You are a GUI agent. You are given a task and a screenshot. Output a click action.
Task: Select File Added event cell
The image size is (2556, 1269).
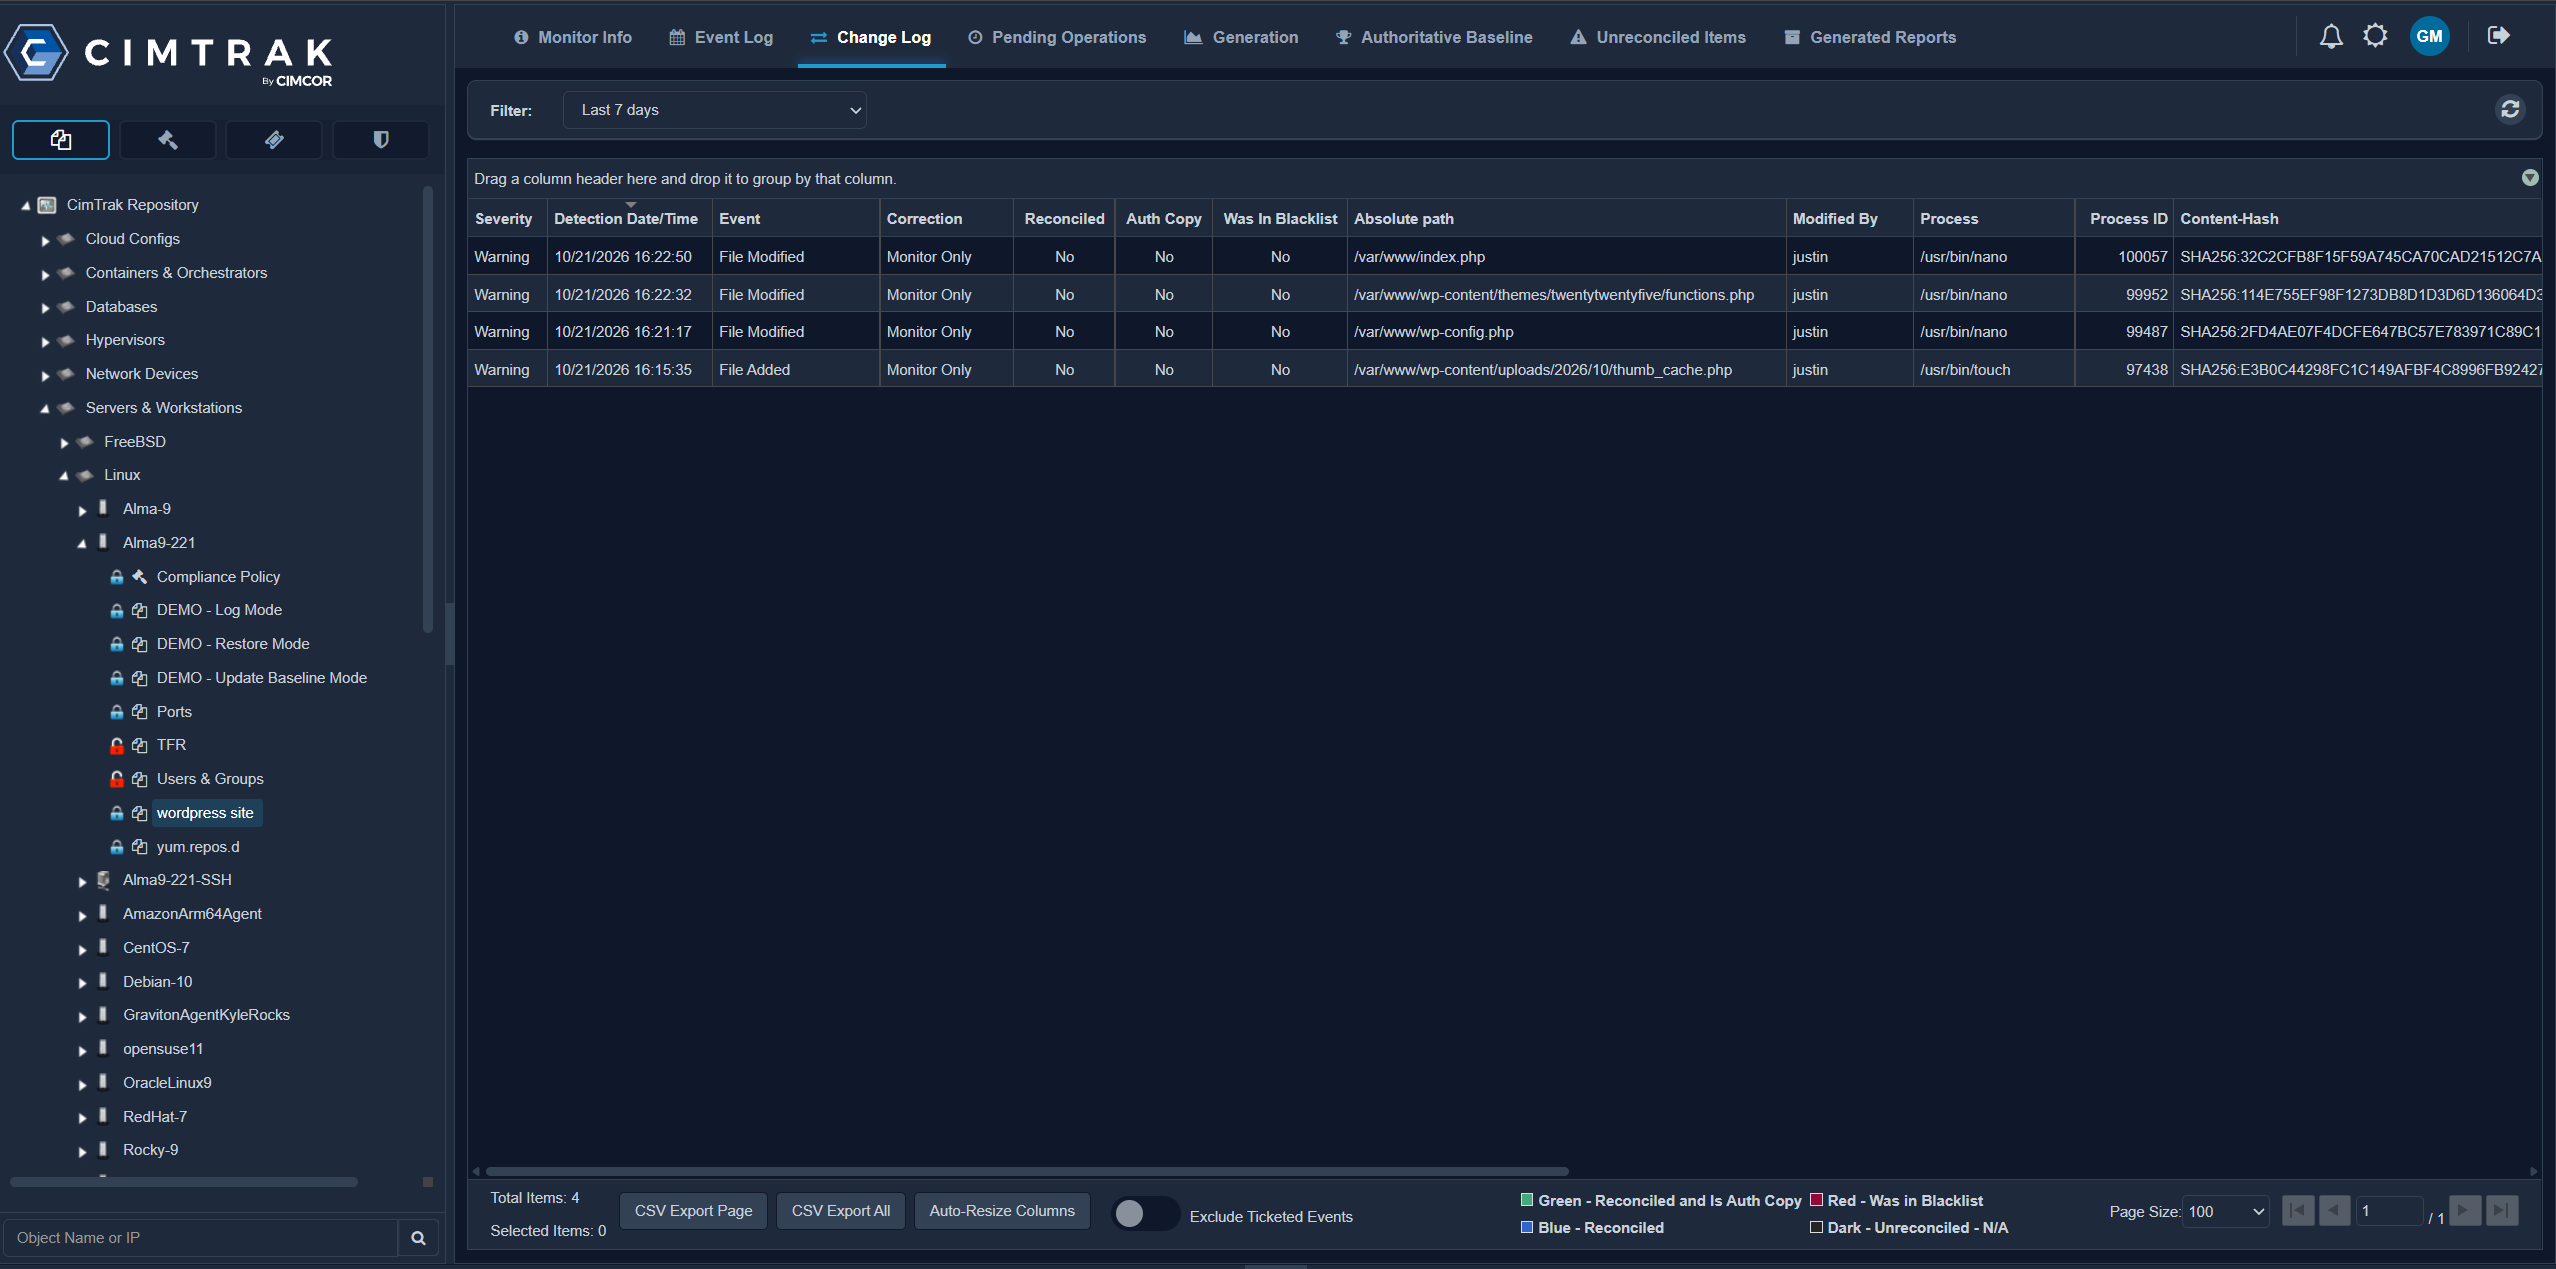click(796, 370)
